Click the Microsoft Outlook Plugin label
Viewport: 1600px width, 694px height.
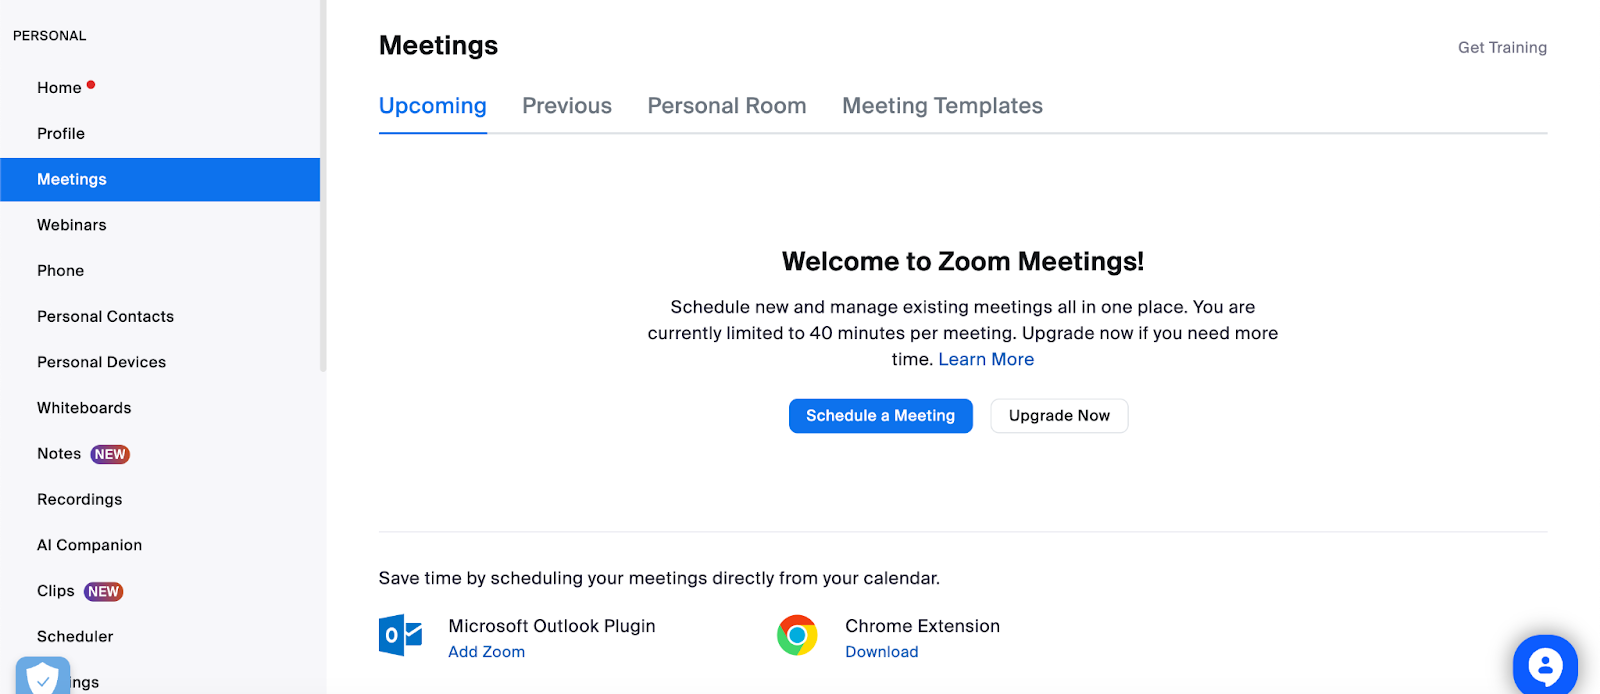coord(552,626)
